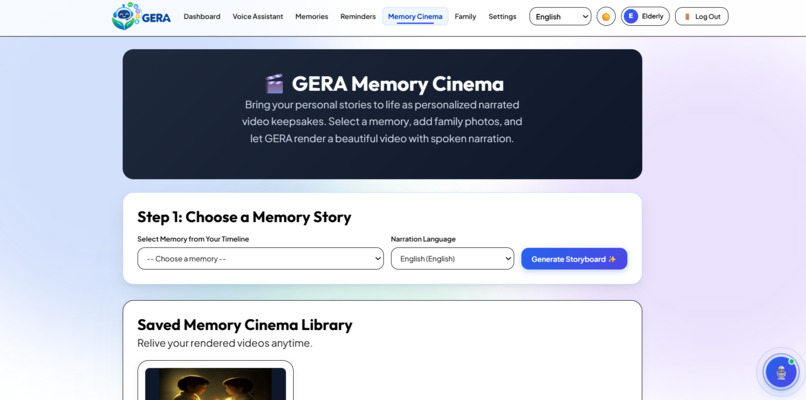This screenshot has height=400, width=806.
Task: Select the Memory Cinema tab
Action: [415, 16]
